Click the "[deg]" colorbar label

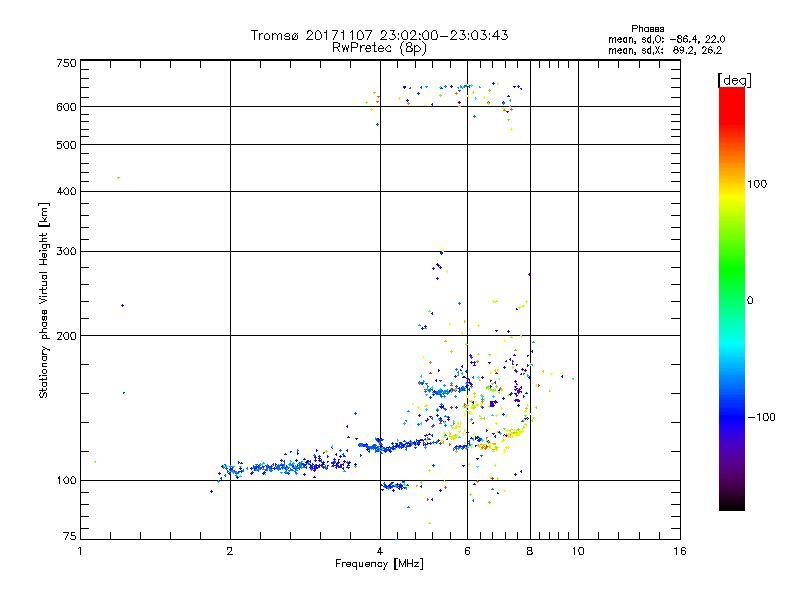point(734,80)
